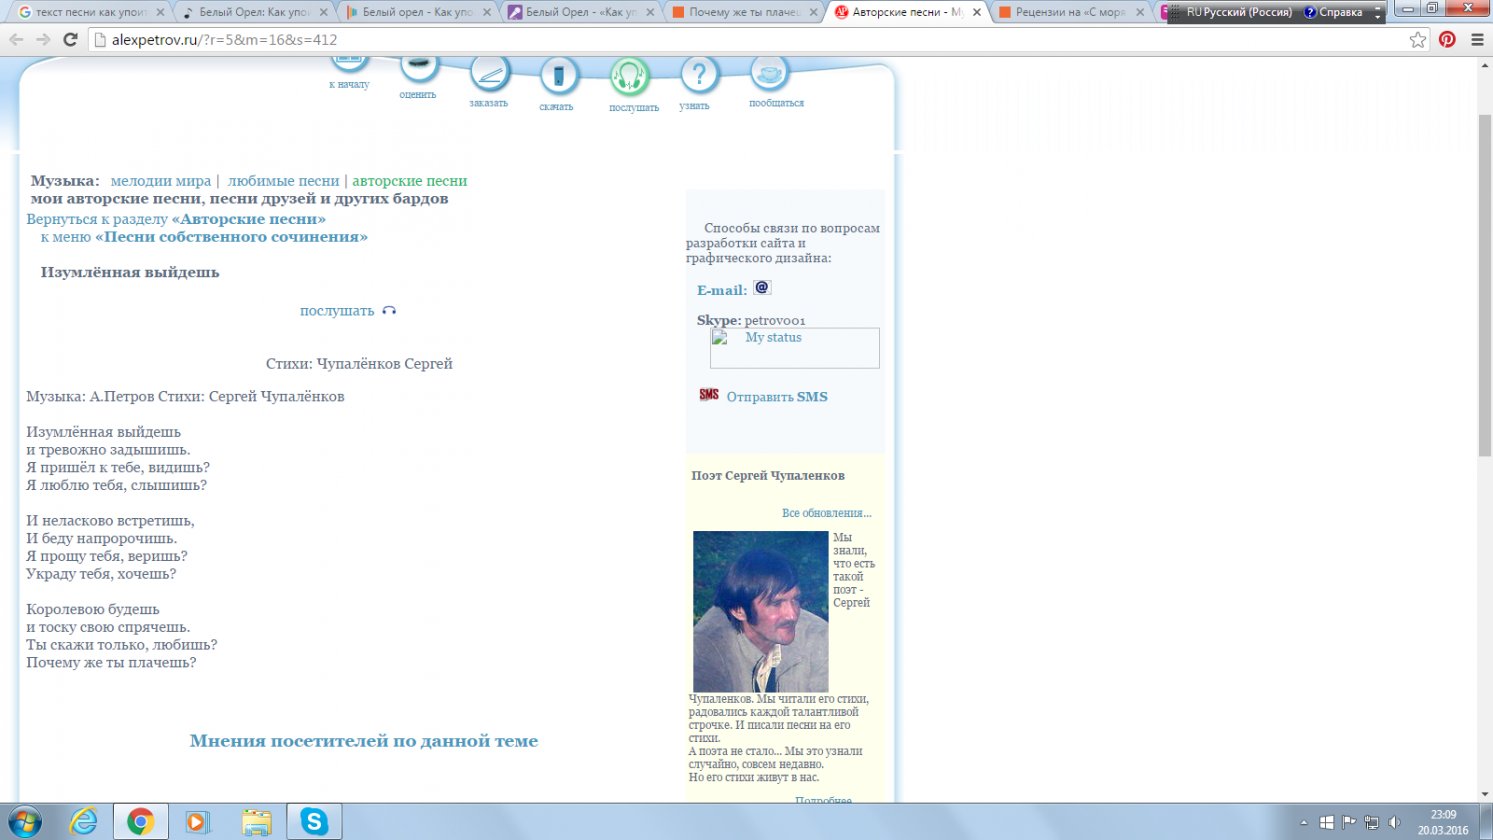This screenshot has height=840, width=1493.
Task: Launch Internet Explorer from the taskbar
Action: click(83, 821)
